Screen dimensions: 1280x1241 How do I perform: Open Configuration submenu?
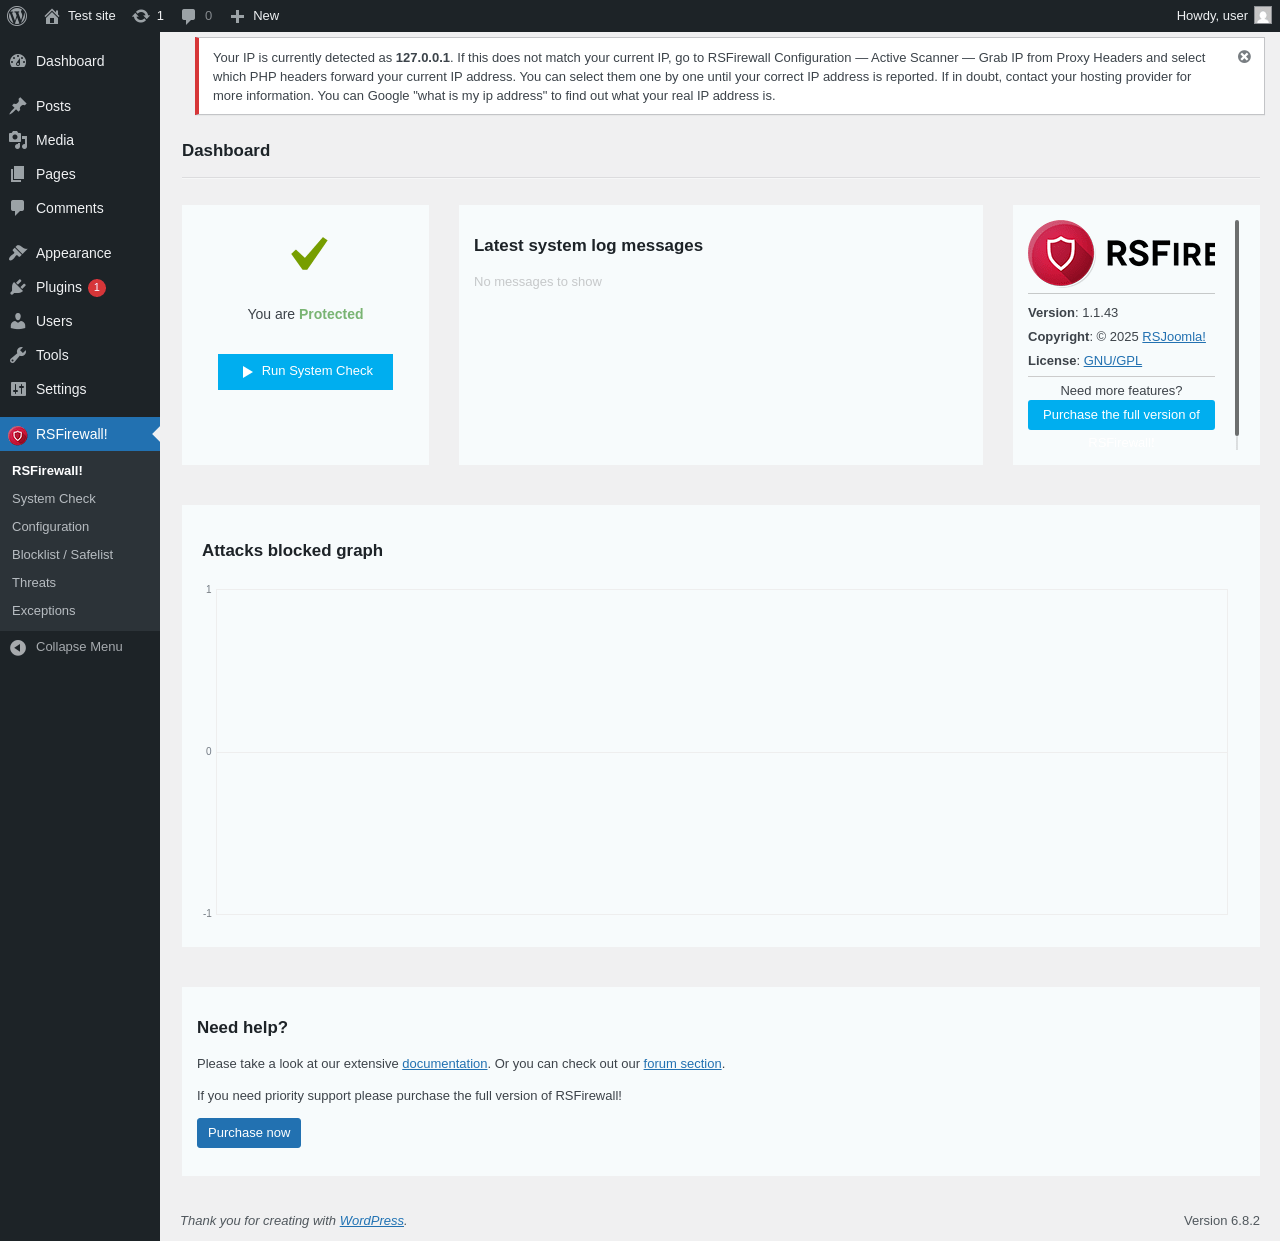coord(80,526)
